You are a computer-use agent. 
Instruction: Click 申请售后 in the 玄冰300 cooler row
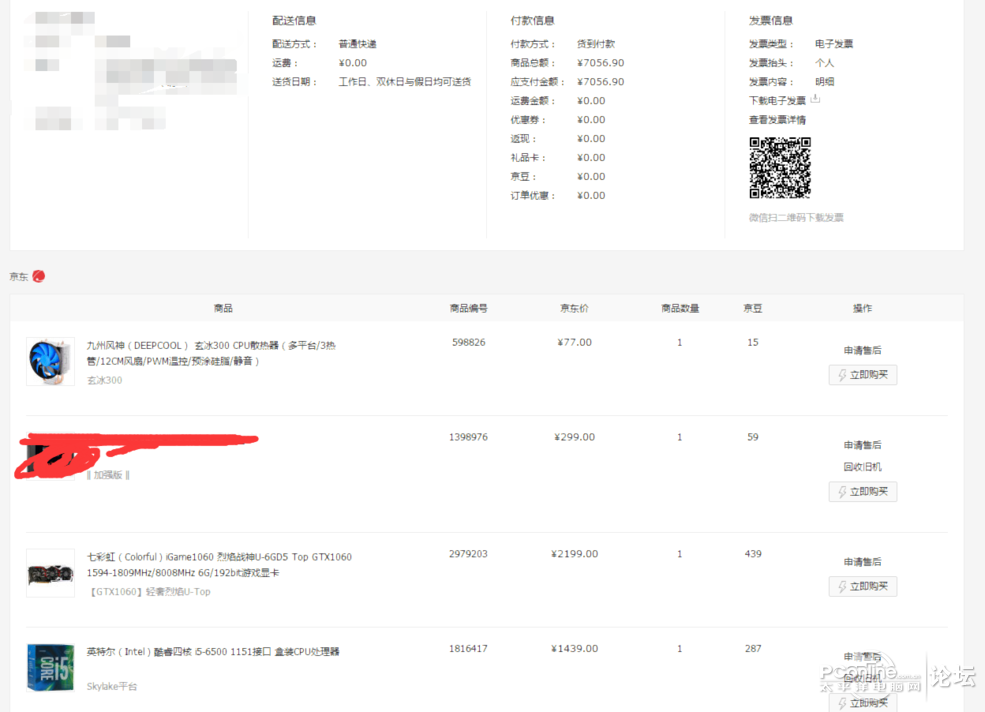[863, 350]
